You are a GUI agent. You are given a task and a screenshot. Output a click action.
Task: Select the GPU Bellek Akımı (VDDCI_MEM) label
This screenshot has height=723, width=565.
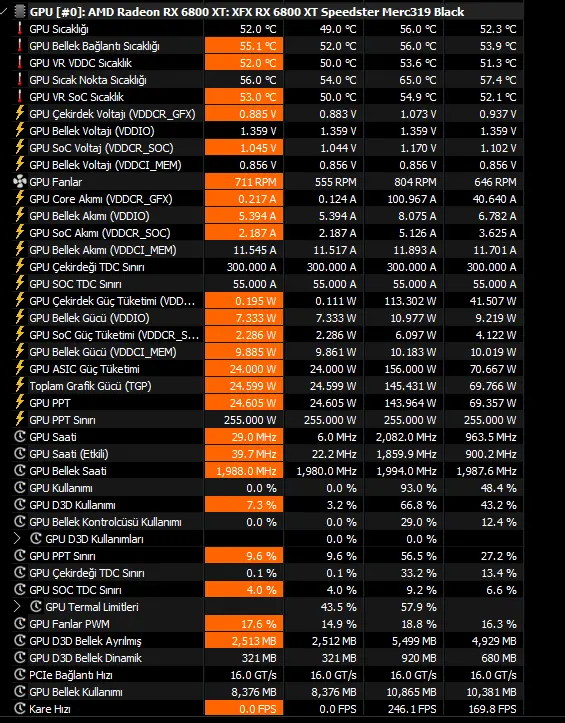[102, 250]
